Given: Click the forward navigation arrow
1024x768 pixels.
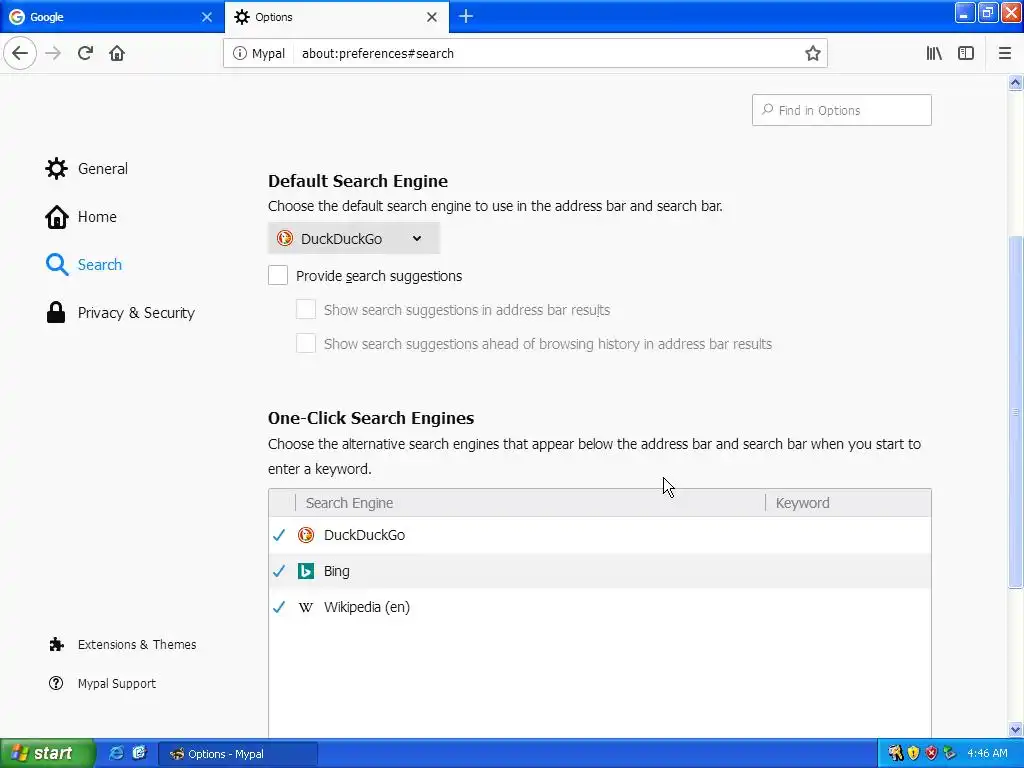Looking at the screenshot, I should click(x=53, y=53).
